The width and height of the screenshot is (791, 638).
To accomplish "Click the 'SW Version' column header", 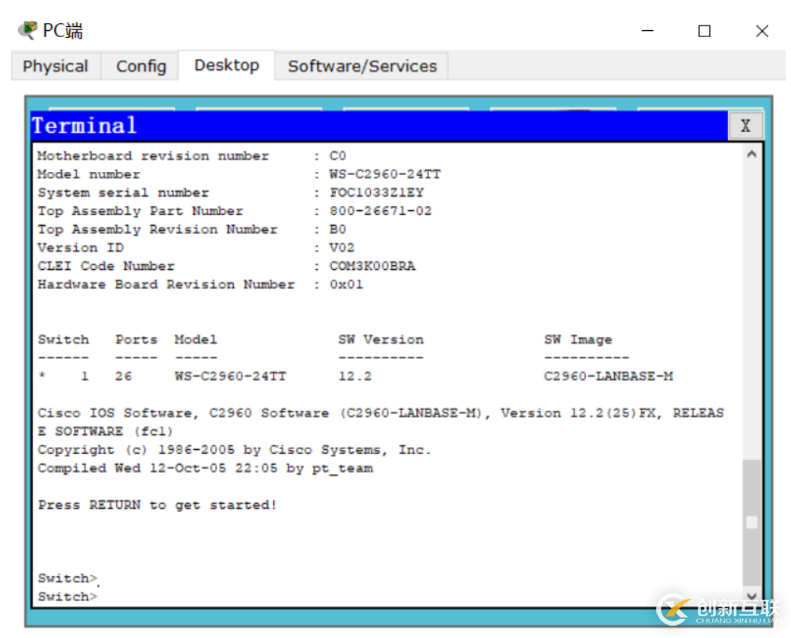I will (381, 339).
